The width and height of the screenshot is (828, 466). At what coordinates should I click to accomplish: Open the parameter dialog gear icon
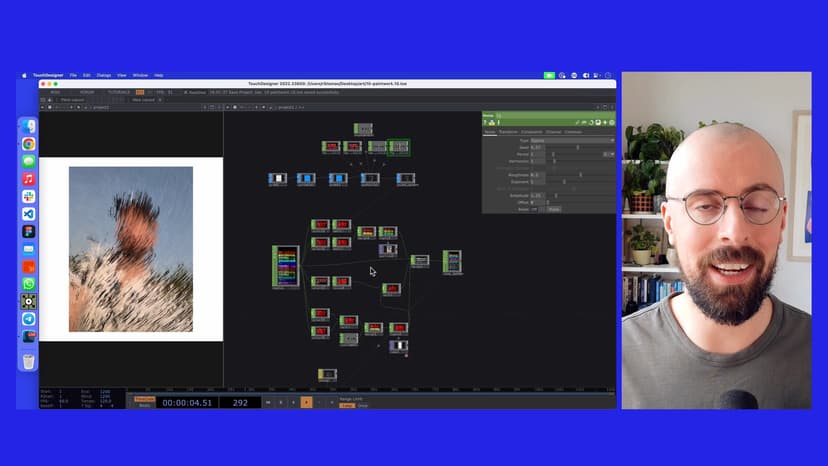click(x=611, y=122)
